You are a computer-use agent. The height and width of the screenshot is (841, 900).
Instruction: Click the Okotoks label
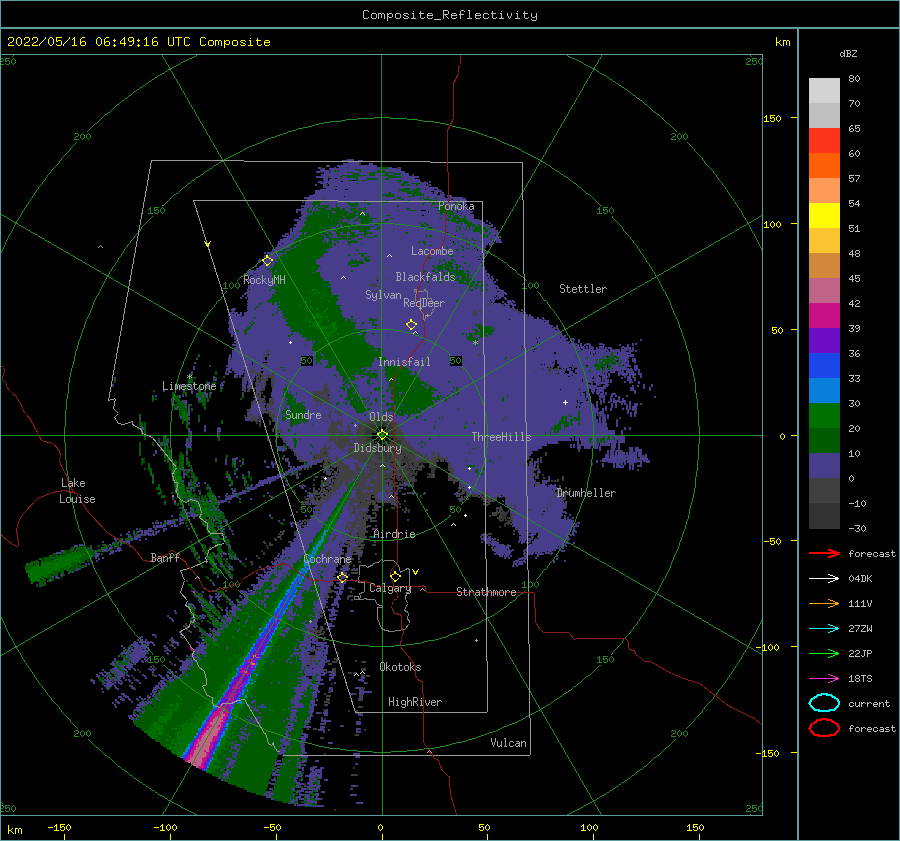400,667
